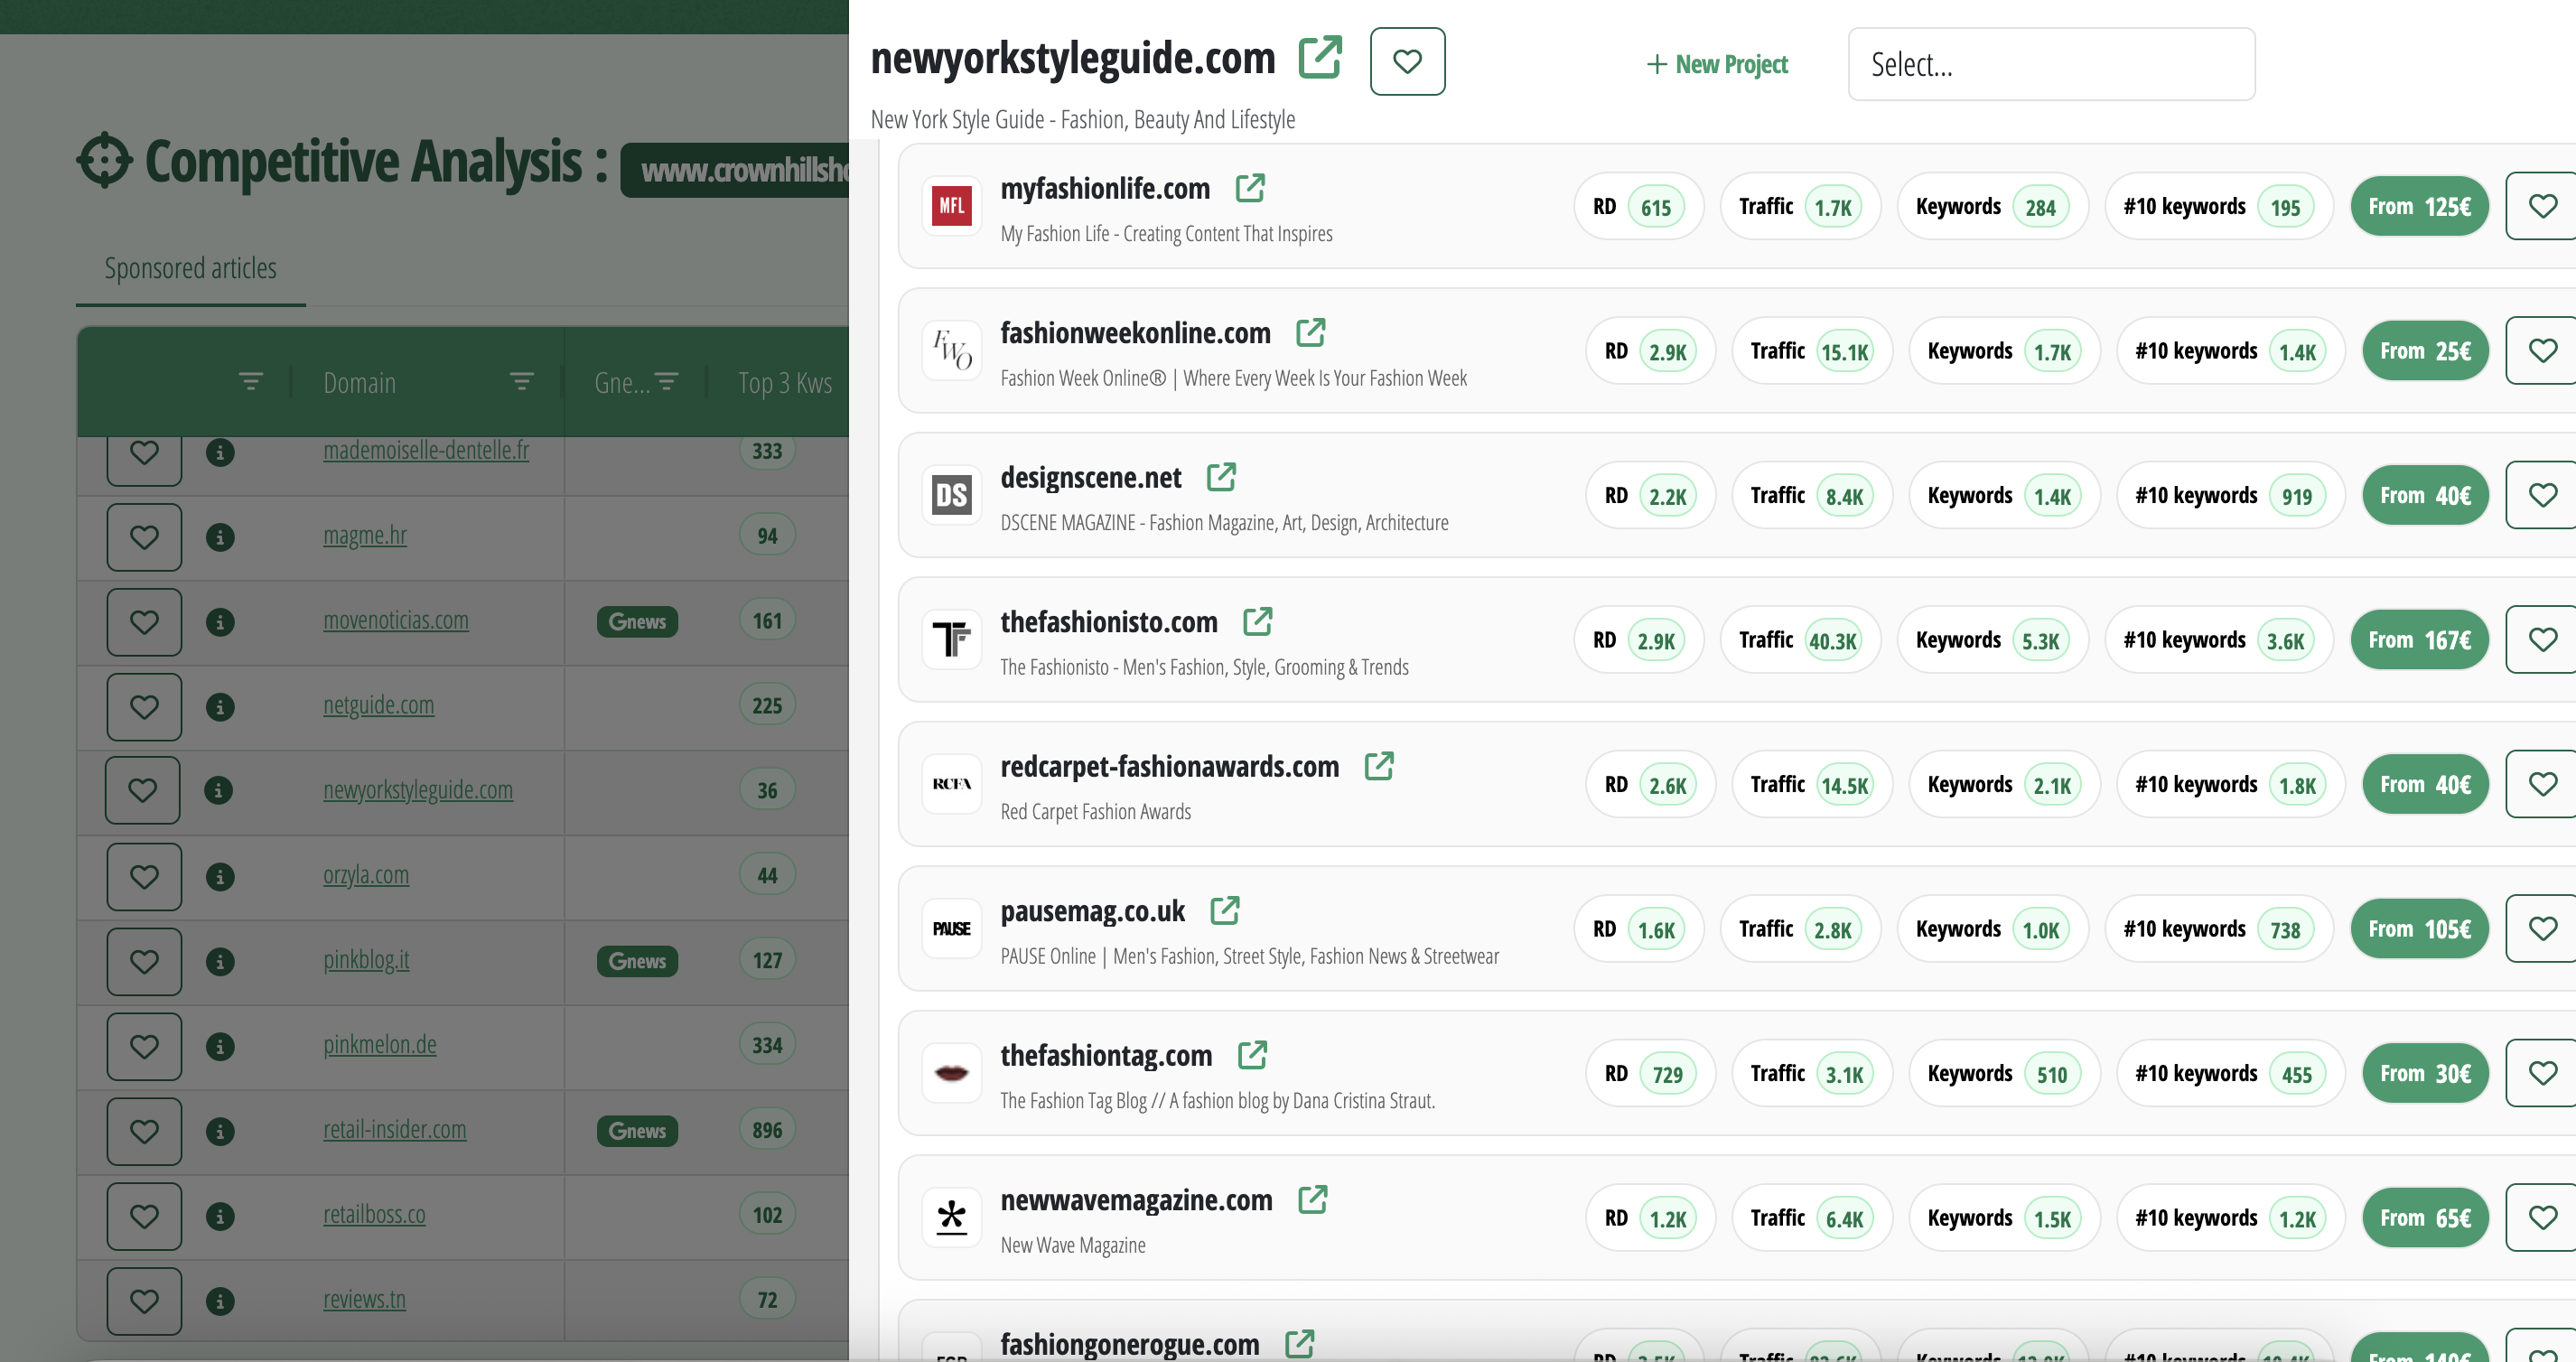Open info icon for orzyla.com row
Screen dimensions: 2576x1362
[x=220, y=877]
